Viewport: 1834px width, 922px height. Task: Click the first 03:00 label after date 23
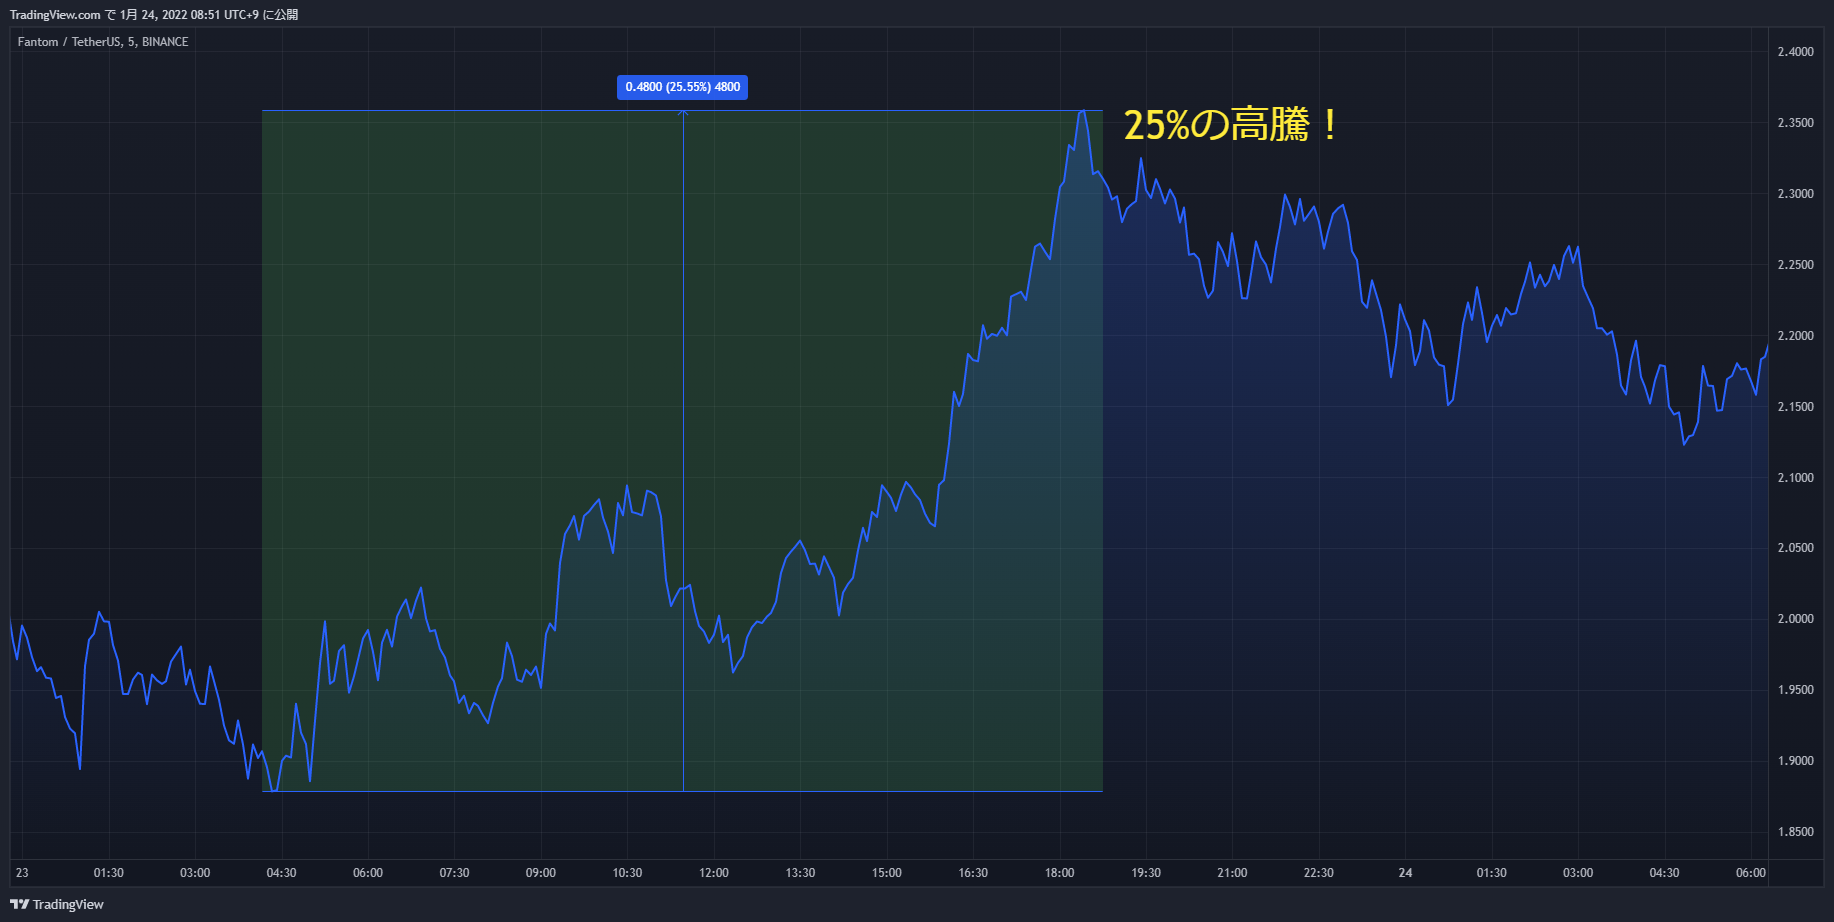coord(195,873)
